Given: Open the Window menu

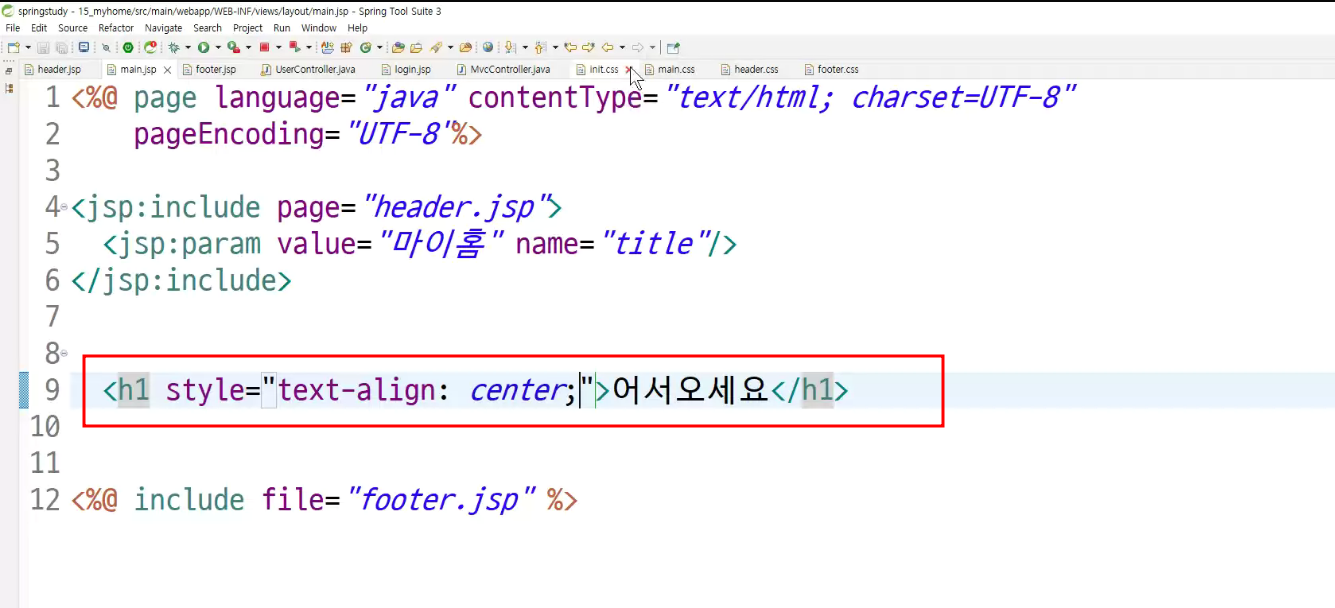Looking at the screenshot, I should [319, 28].
